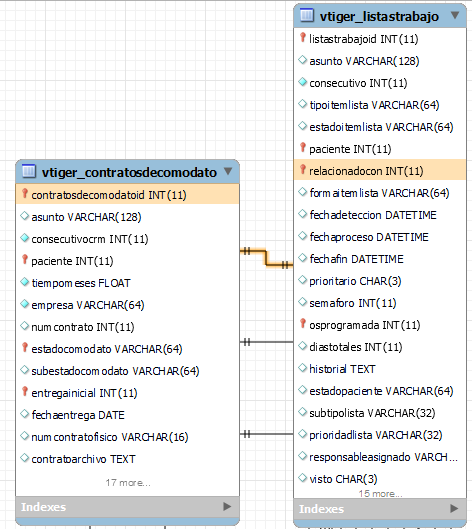Click key icon of relacionadocon column
This screenshot has height=529, width=472.
tap(303, 169)
